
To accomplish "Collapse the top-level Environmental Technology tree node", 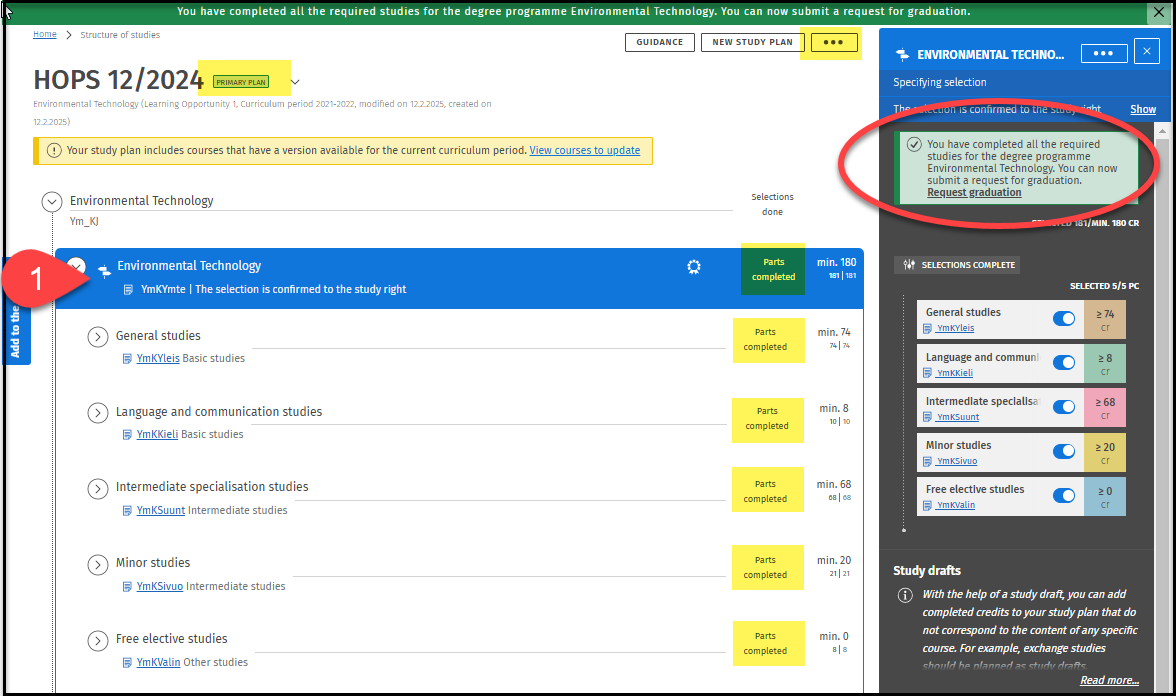I will point(52,202).
